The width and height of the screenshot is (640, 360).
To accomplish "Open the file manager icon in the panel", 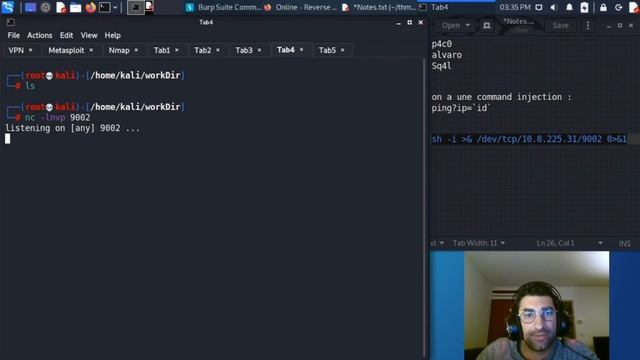I will coord(76,7).
